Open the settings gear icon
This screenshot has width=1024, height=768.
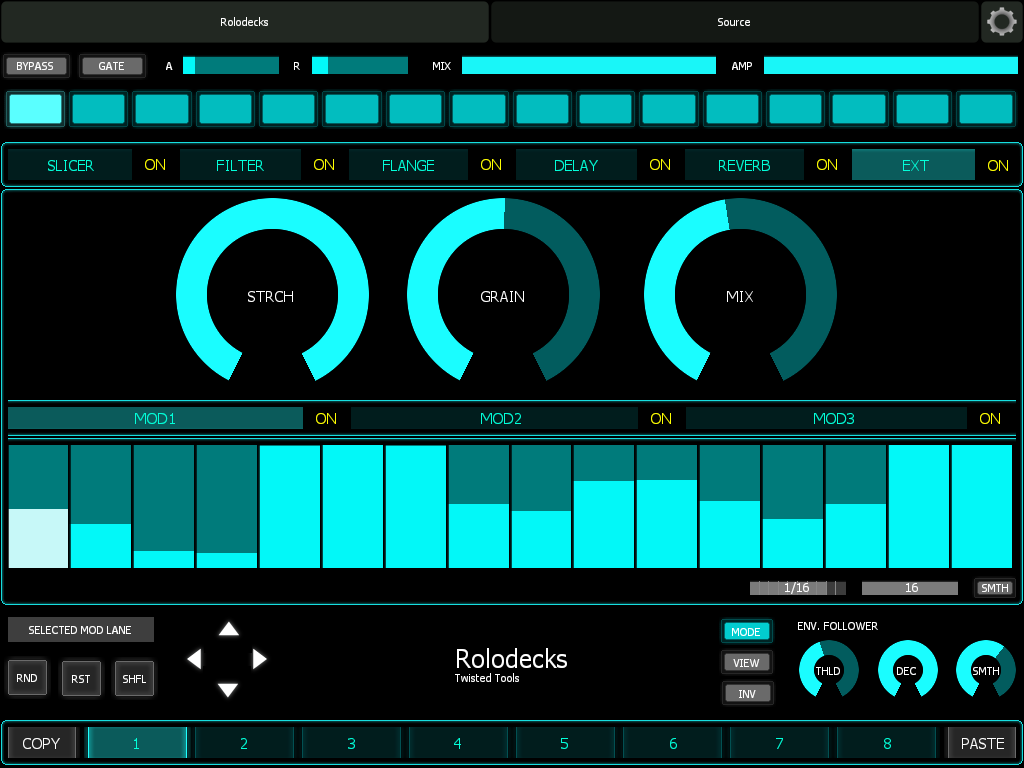pyautogui.click(x=1002, y=22)
